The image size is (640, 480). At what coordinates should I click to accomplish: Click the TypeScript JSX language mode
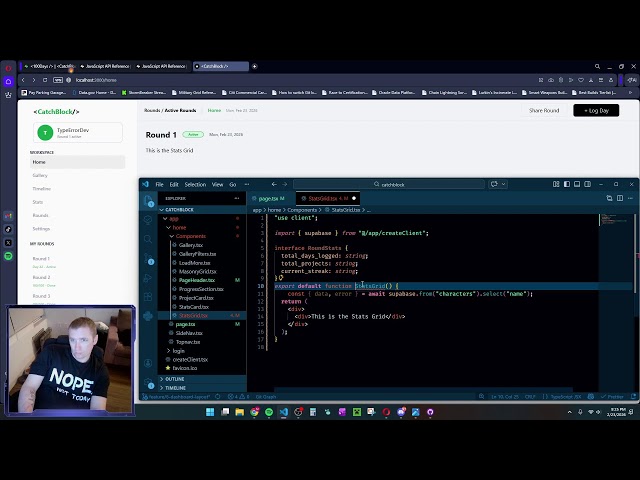pyautogui.click(x=566, y=396)
